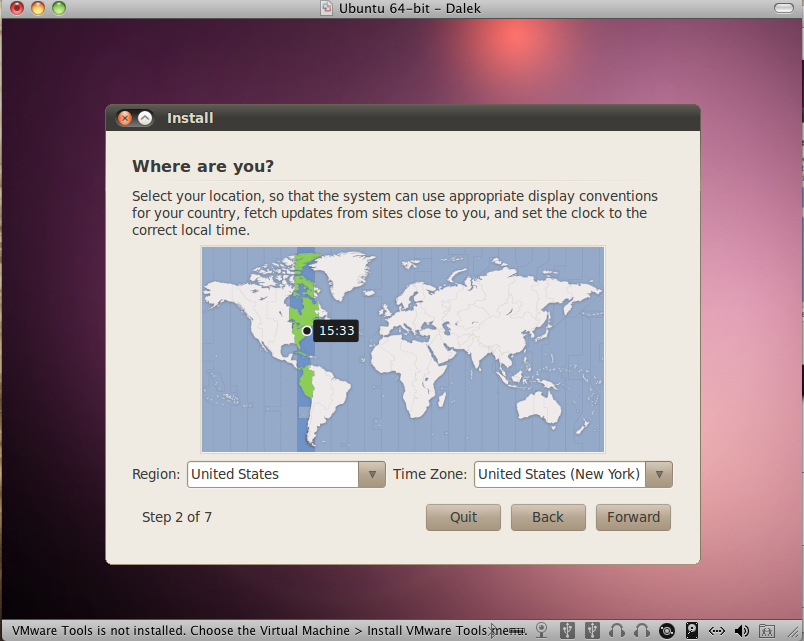Click the sound speaker icon in status bar
Screen dimensions: 804x641
click(x=742, y=630)
